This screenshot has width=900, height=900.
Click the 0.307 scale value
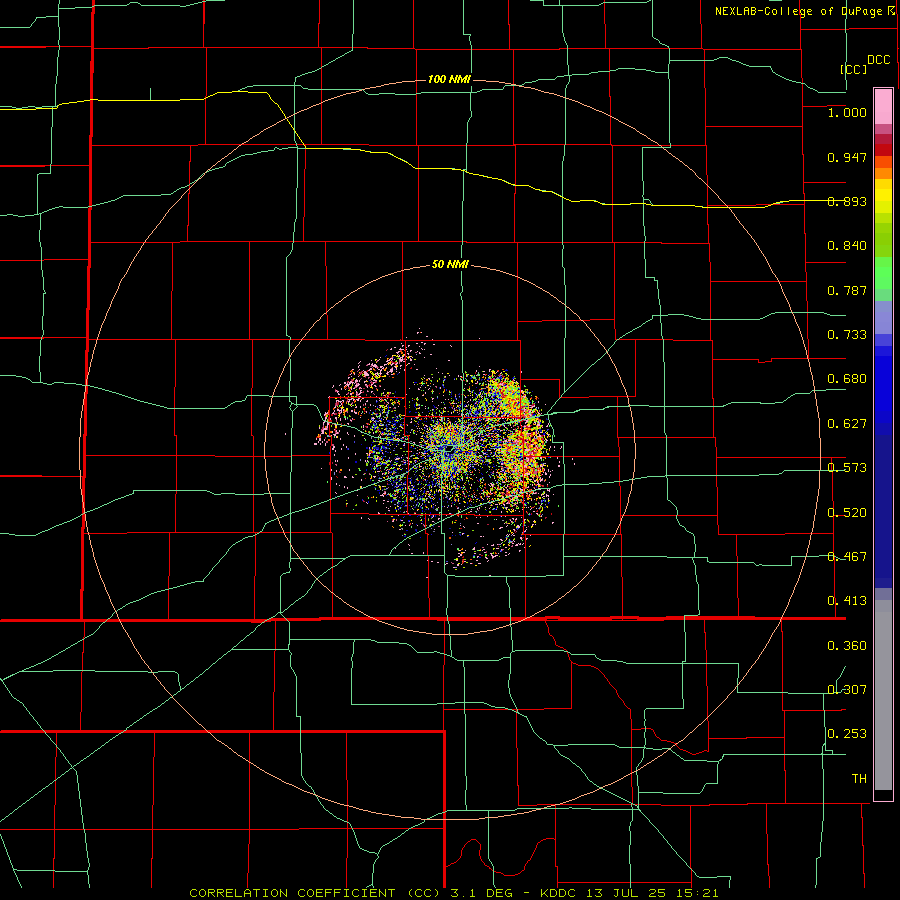[x=847, y=690]
